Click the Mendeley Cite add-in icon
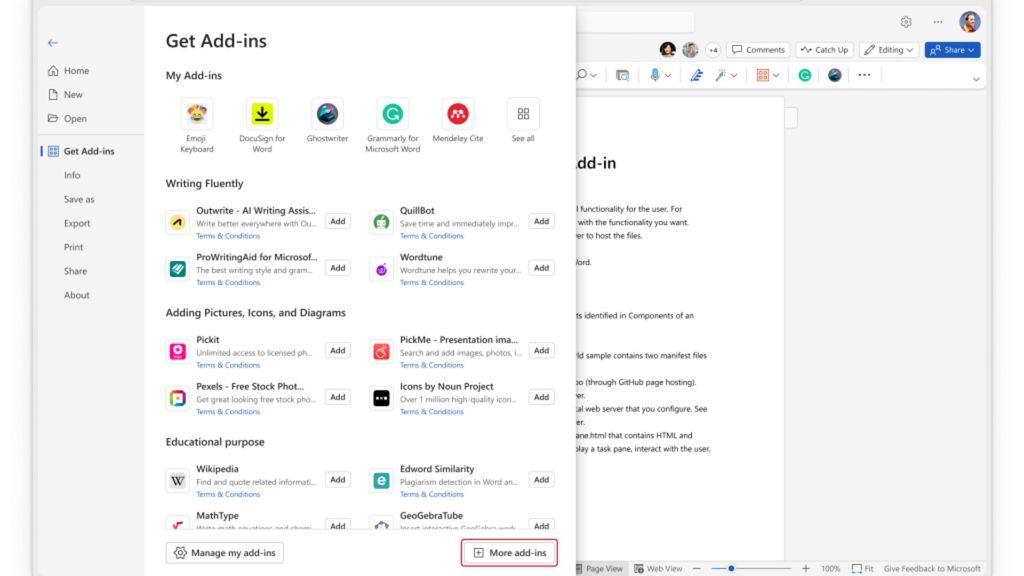This screenshot has height=576, width=1024. pyautogui.click(x=457, y=112)
